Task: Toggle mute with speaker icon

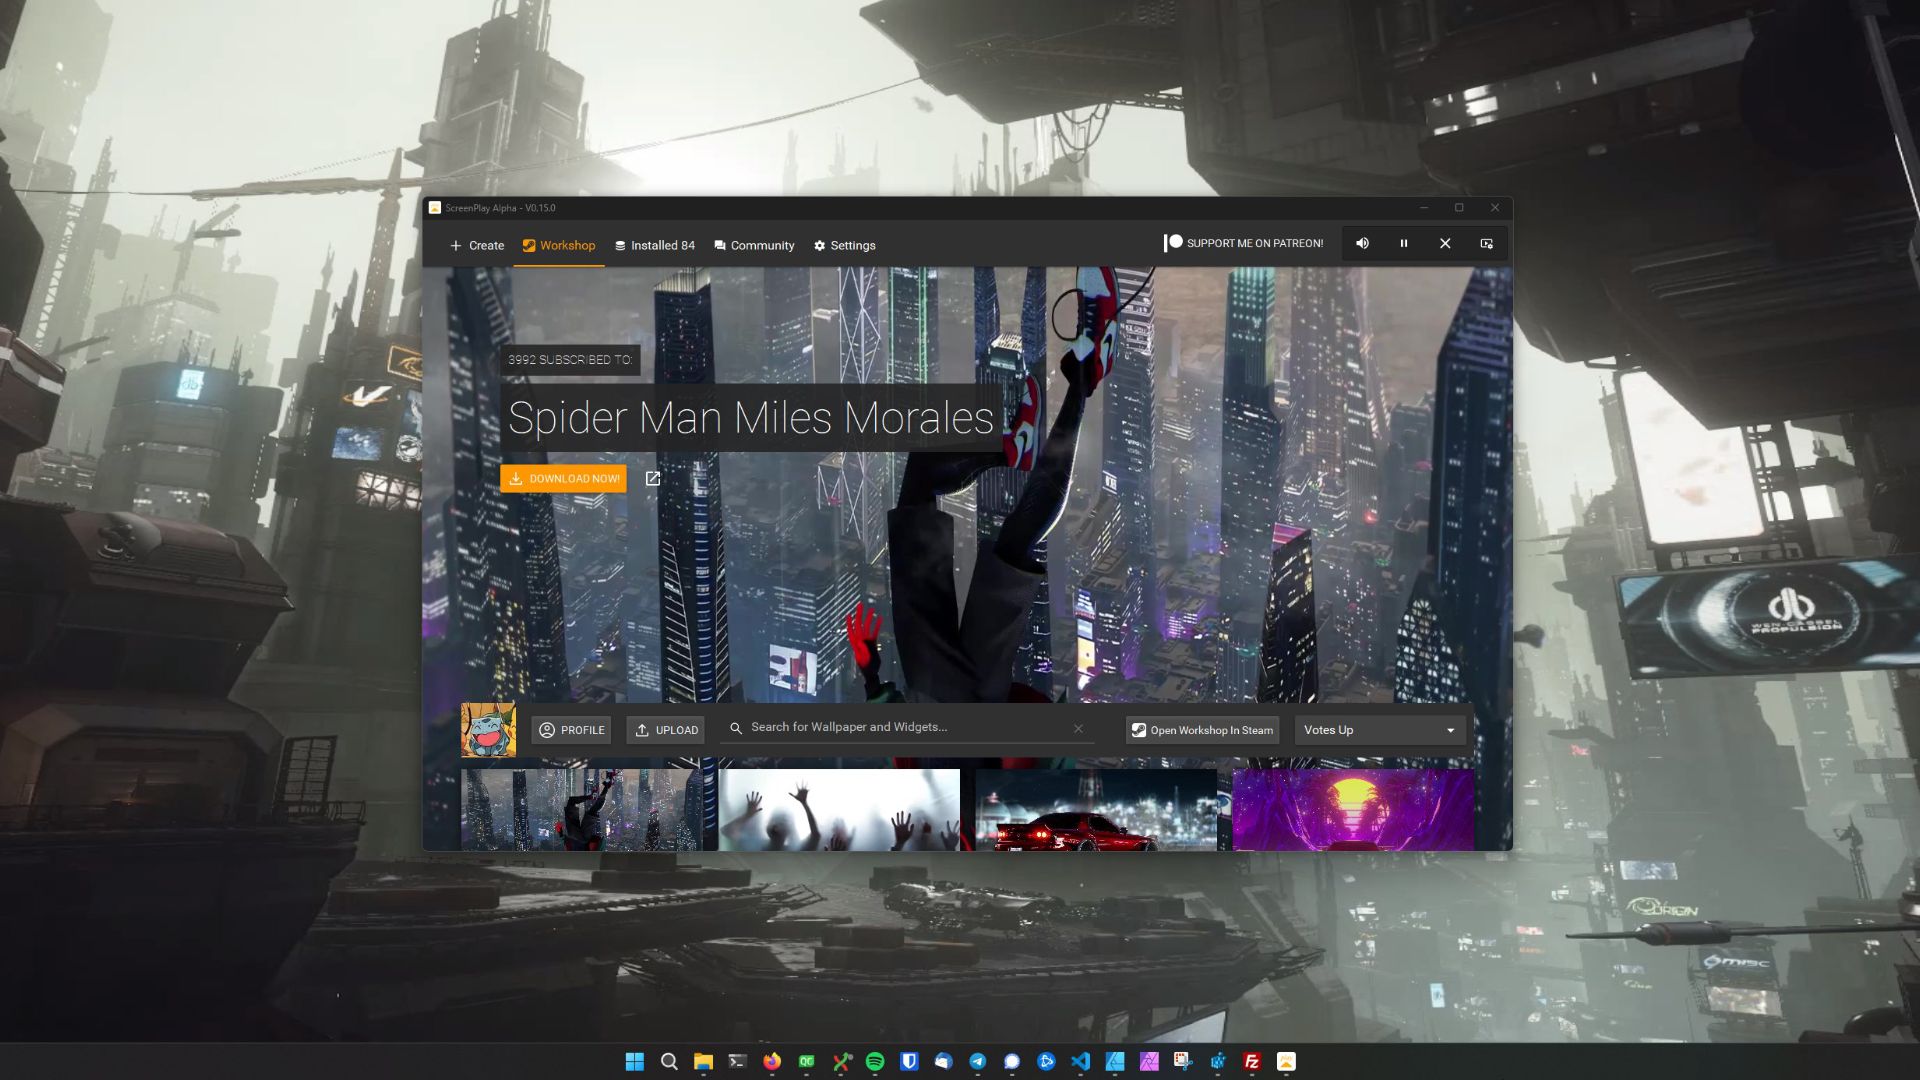Action: point(1362,243)
